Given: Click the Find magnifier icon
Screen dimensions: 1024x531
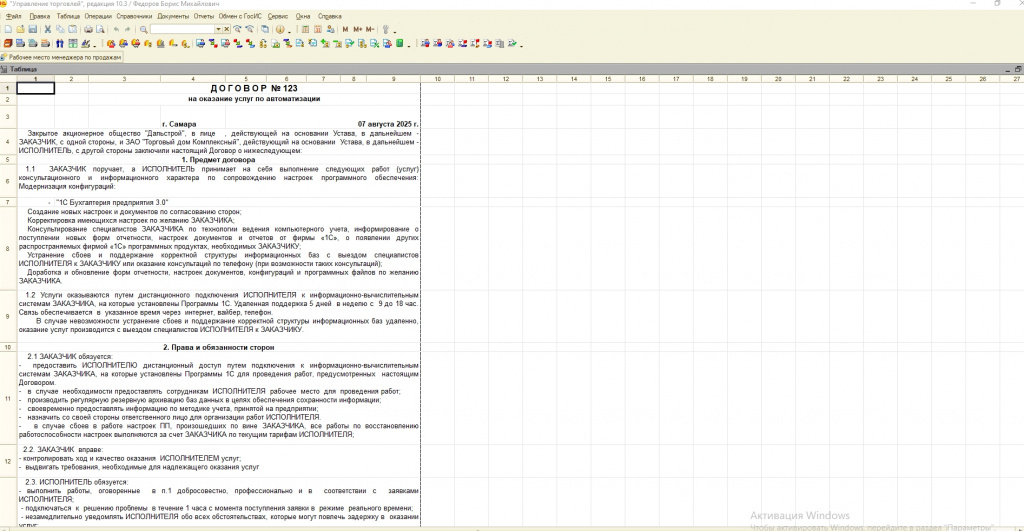Looking at the screenshot, I should [144, 29].
